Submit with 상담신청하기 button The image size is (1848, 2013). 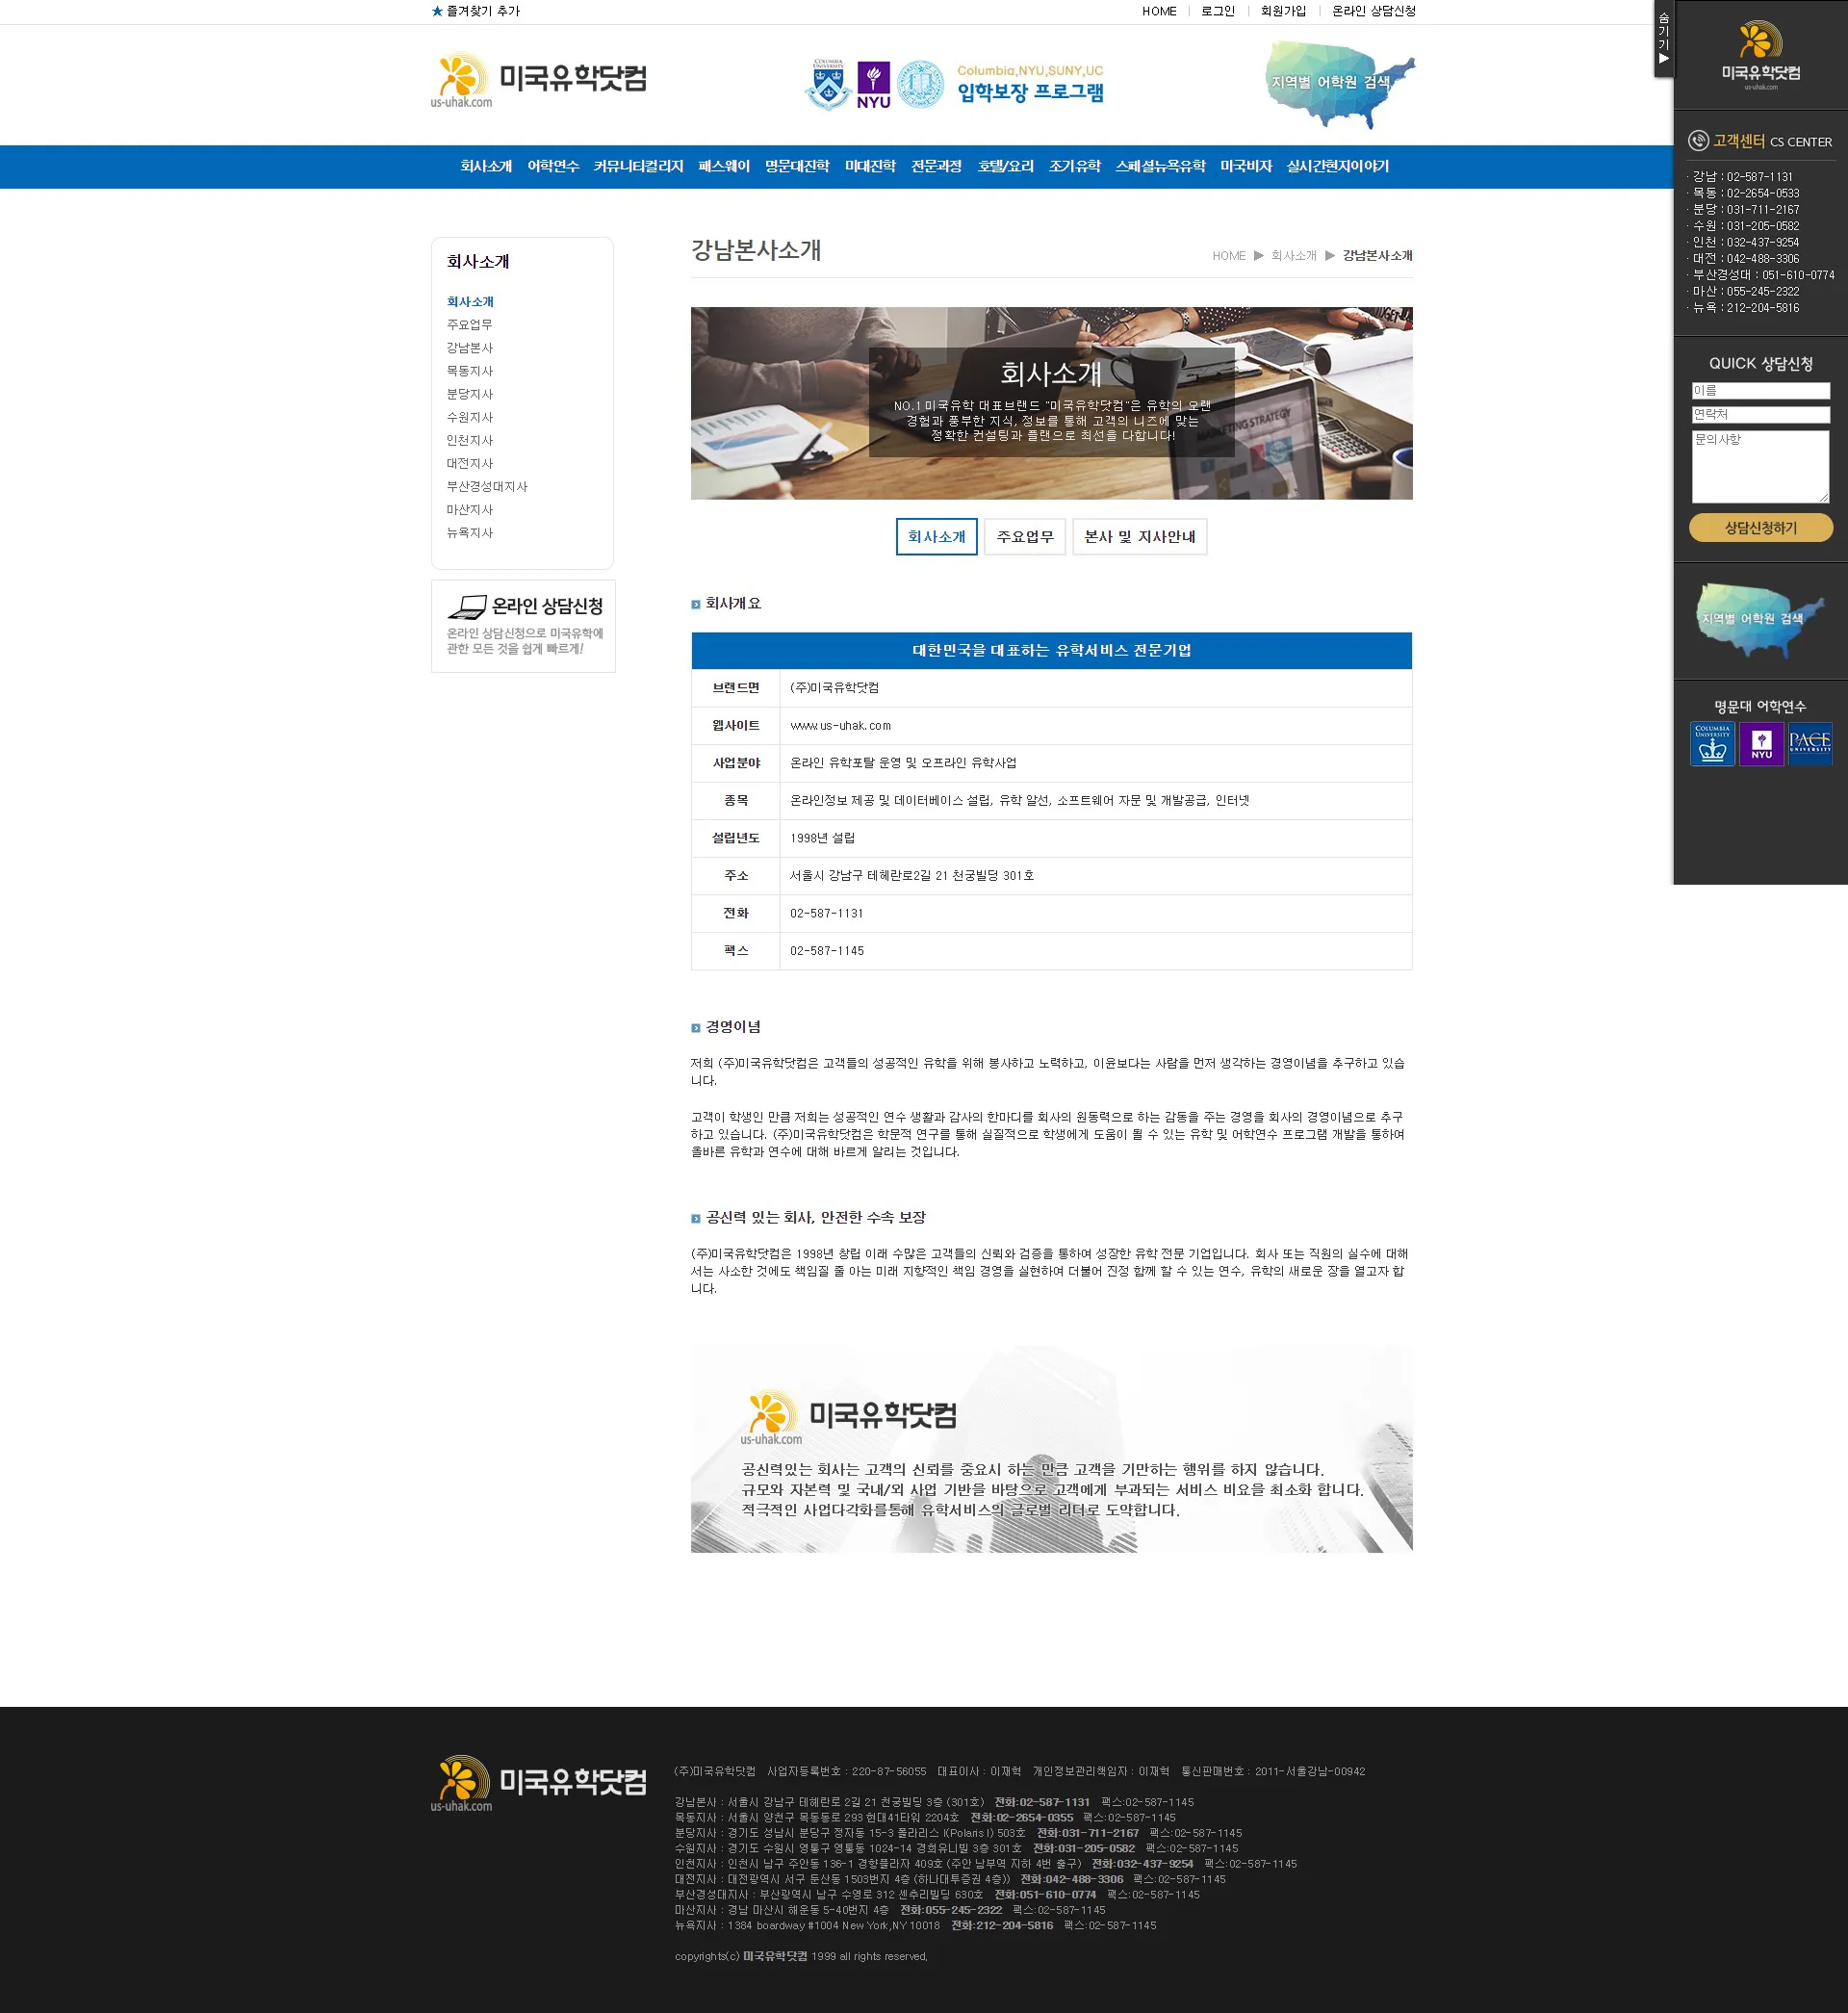pyautogui.click(x=1760, y=528)
